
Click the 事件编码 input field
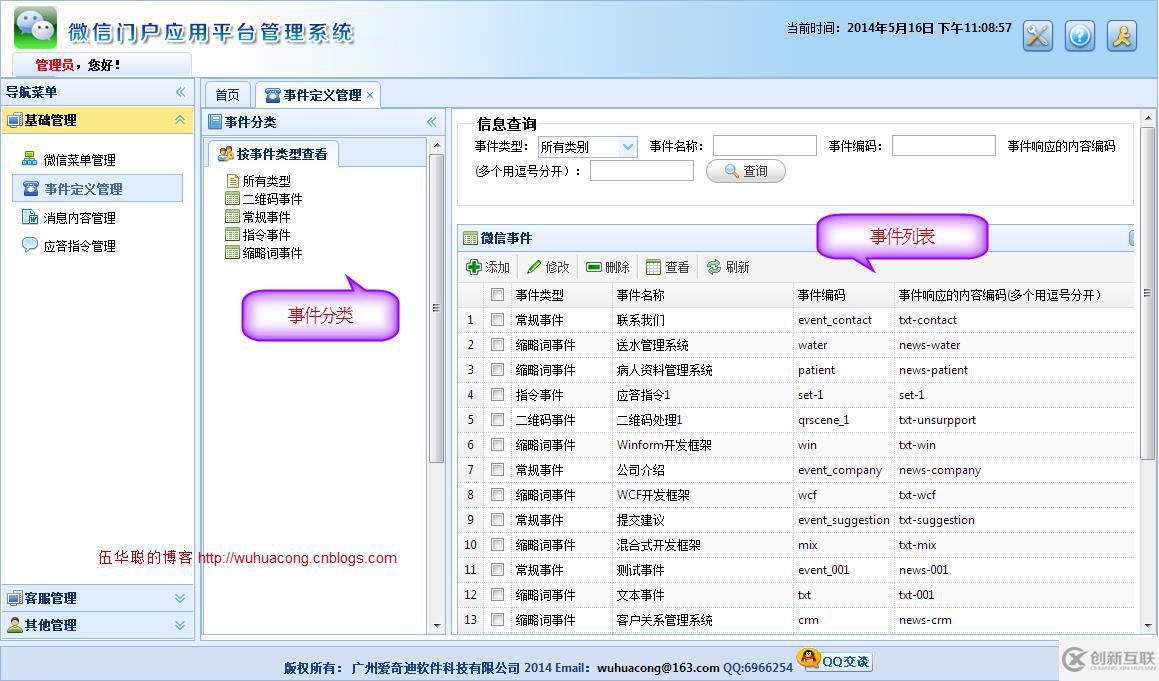pos(944,146)
